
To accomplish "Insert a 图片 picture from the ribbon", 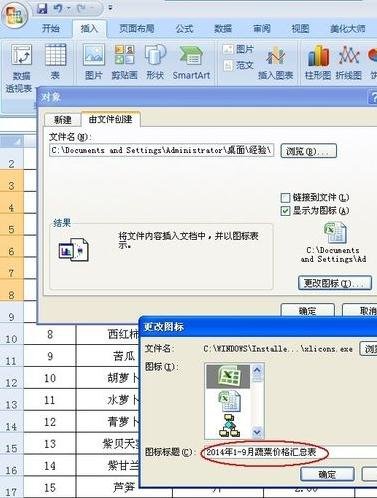I will point(94,62).
